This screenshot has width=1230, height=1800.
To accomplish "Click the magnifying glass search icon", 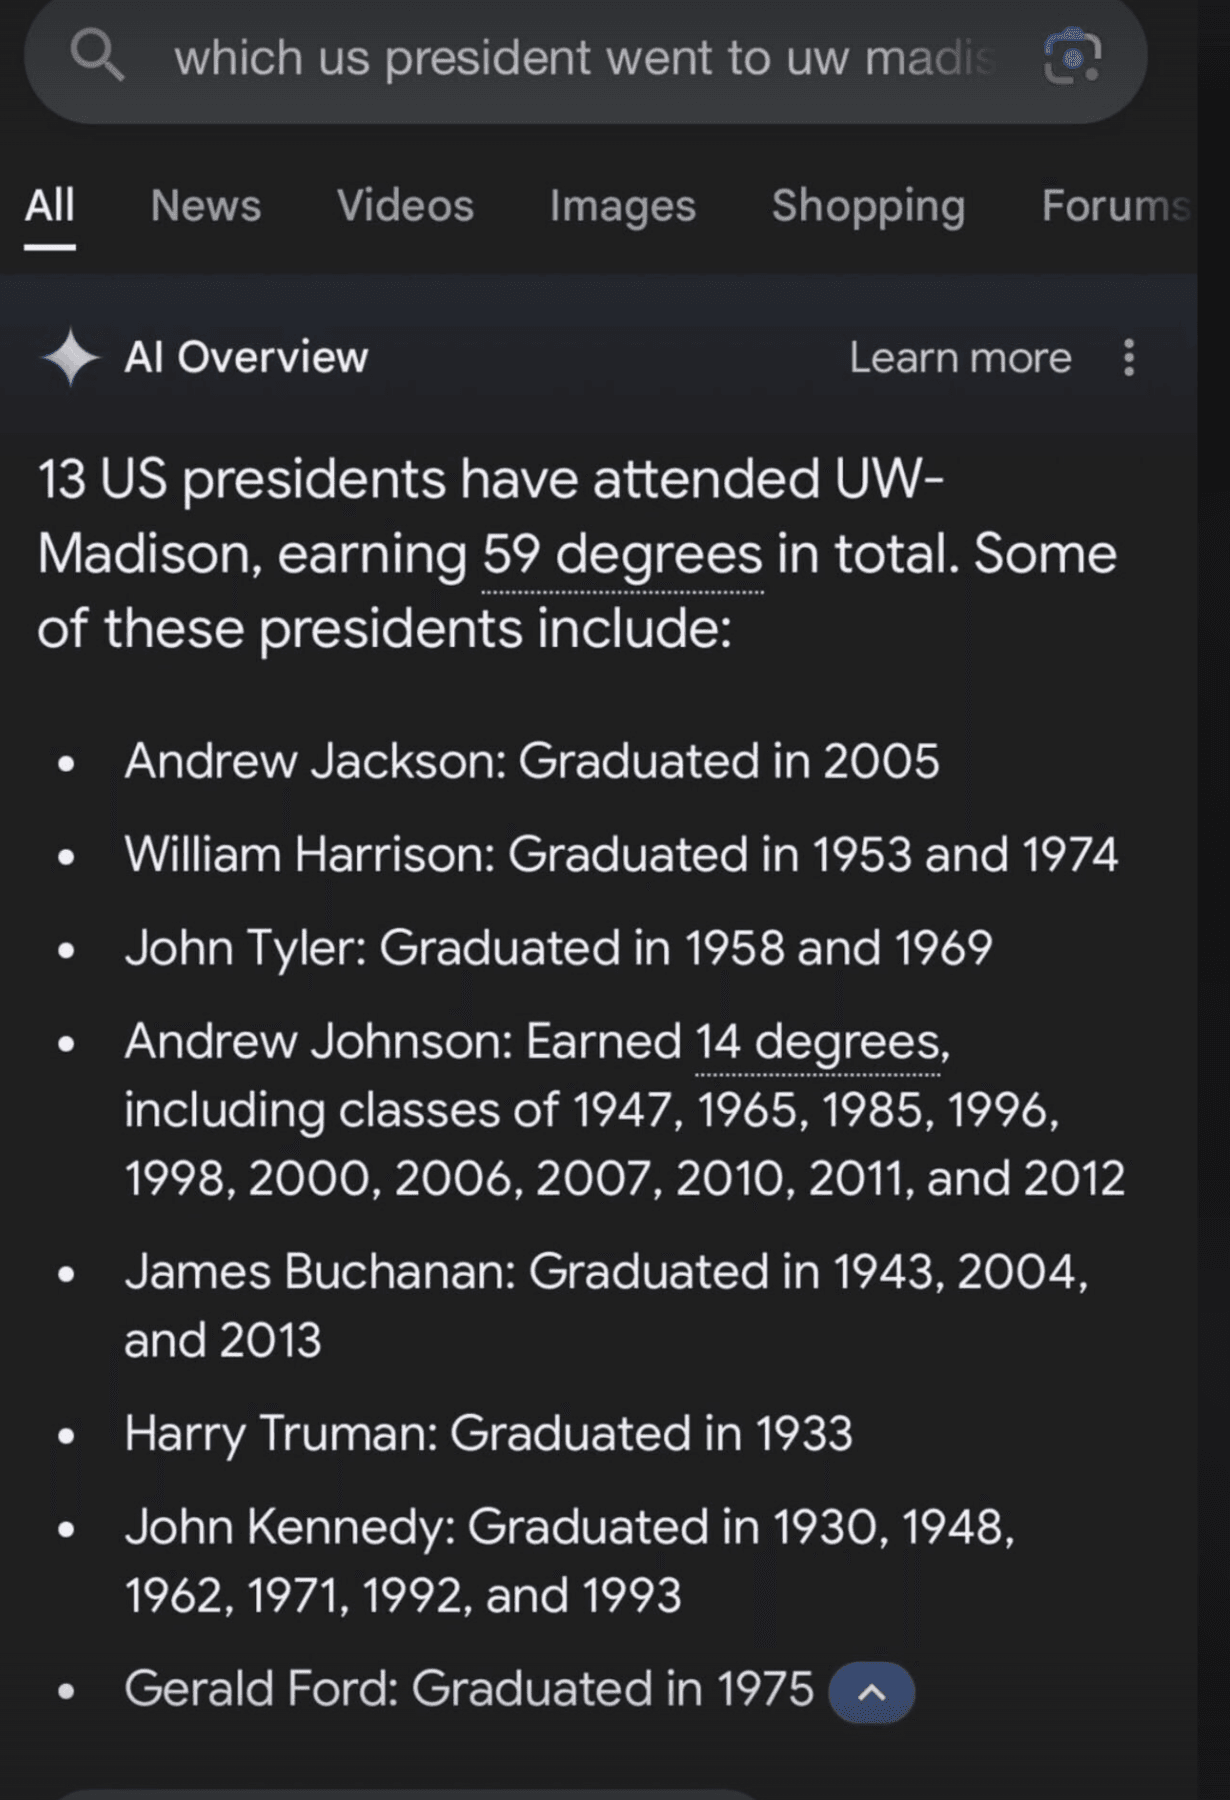I will pos(97,56).
